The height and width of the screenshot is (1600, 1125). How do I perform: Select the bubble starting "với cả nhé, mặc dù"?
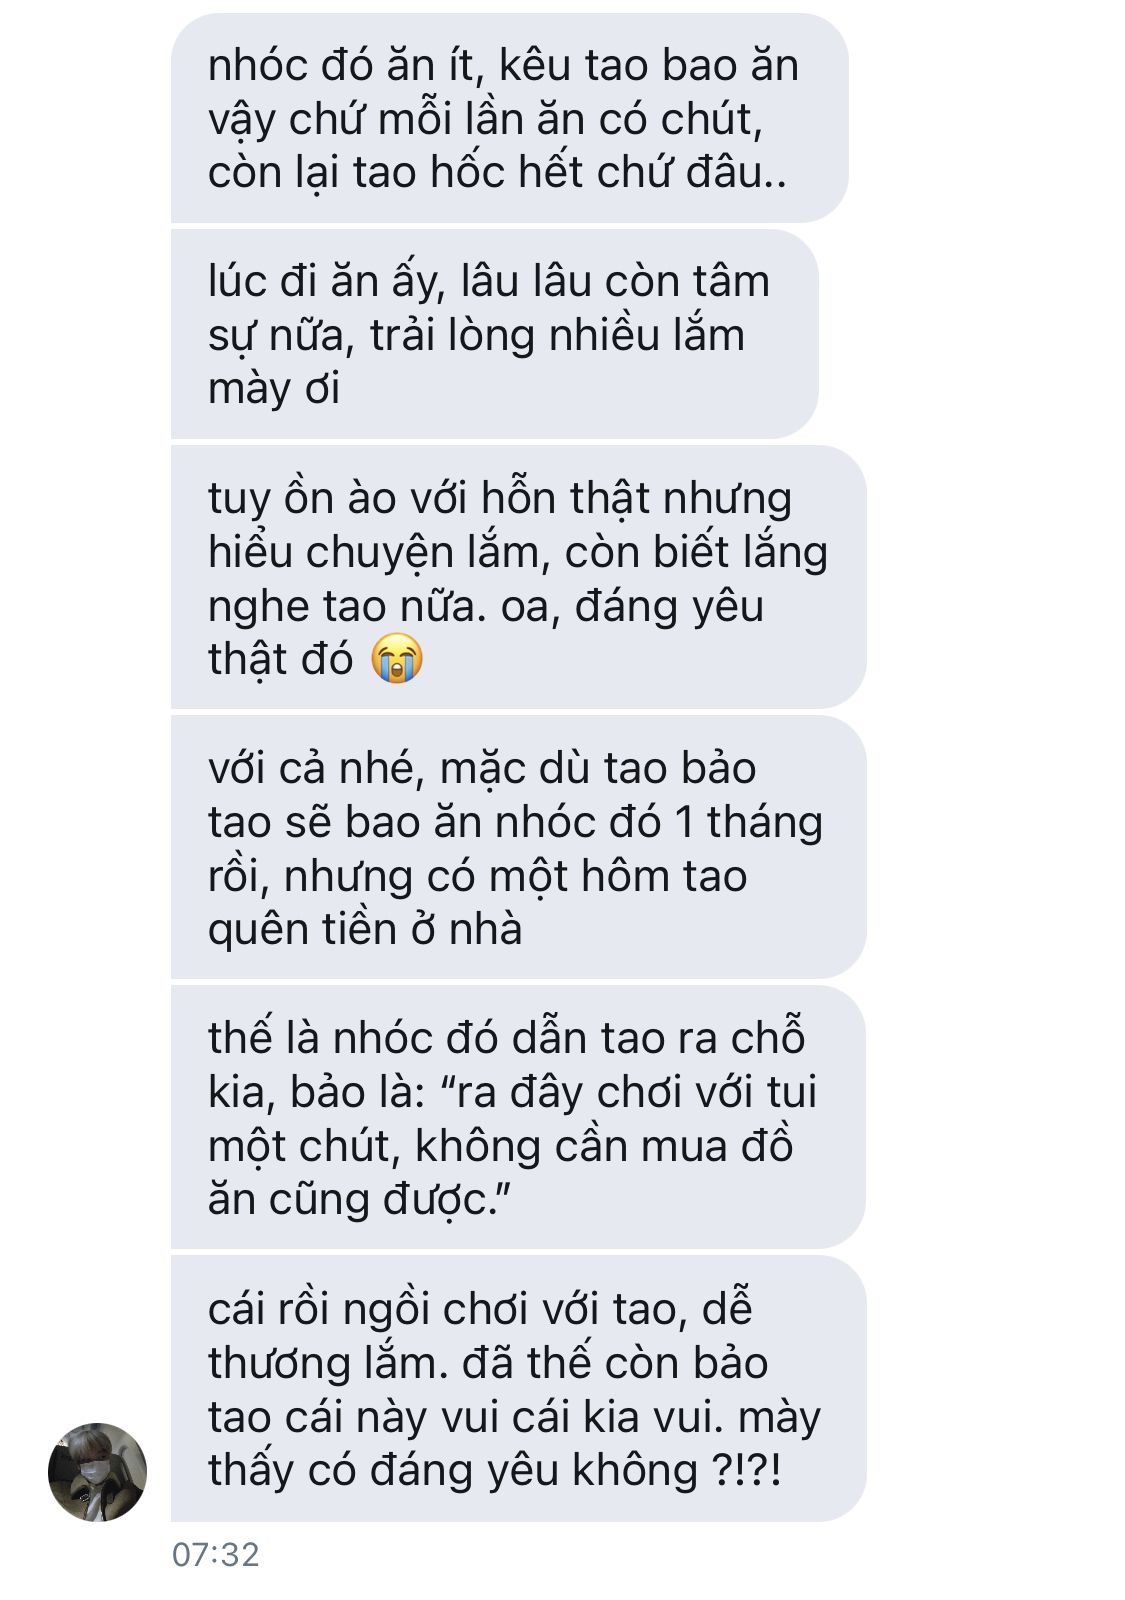(x=518, y=848)
